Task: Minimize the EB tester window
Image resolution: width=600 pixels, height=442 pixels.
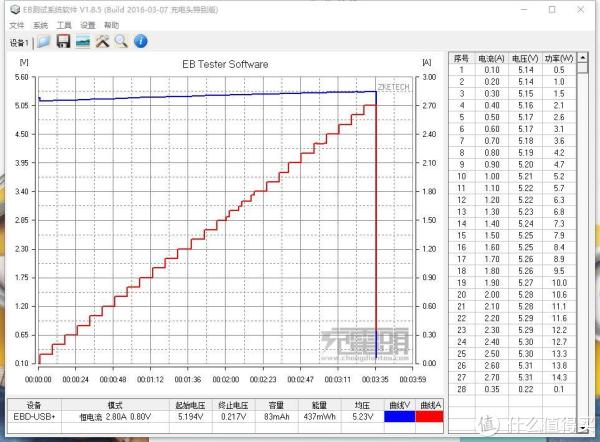Action: click(x=524, y=10)
